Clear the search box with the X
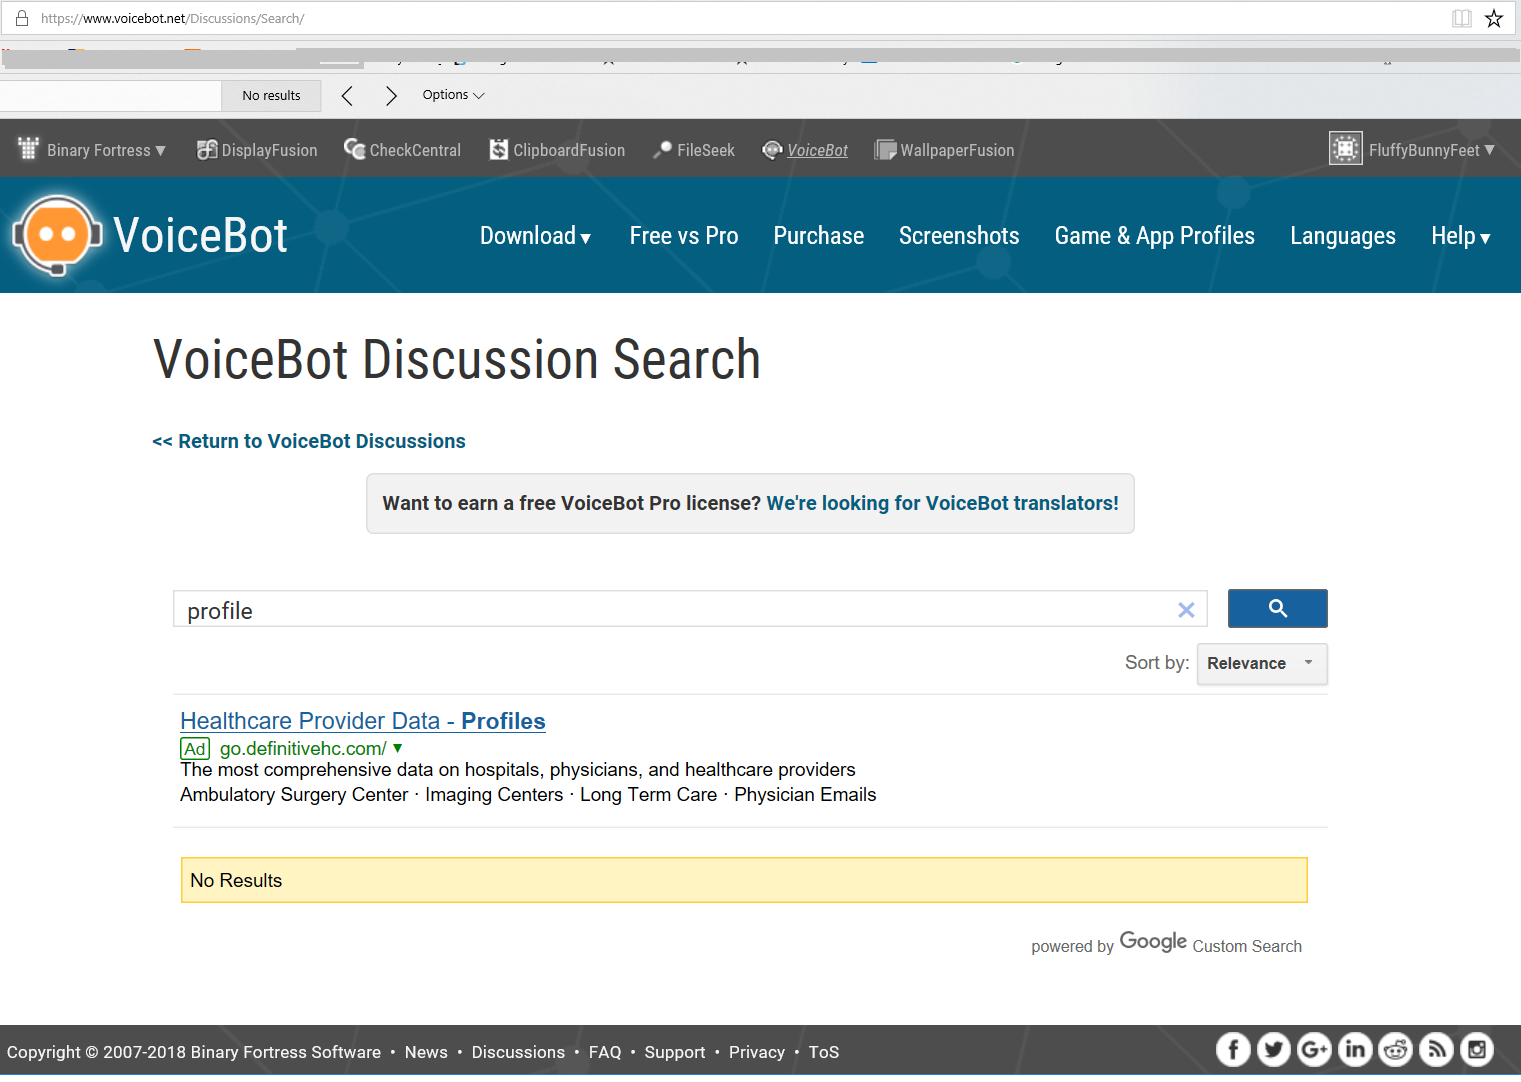The width and height of the screenshot is (1521, 1082). [1186, 610]
